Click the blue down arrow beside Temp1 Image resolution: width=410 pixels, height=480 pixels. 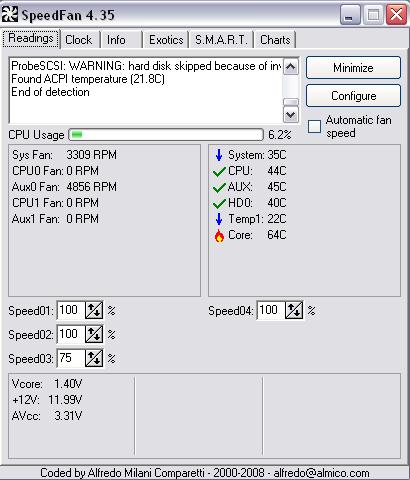click(219, 219)
